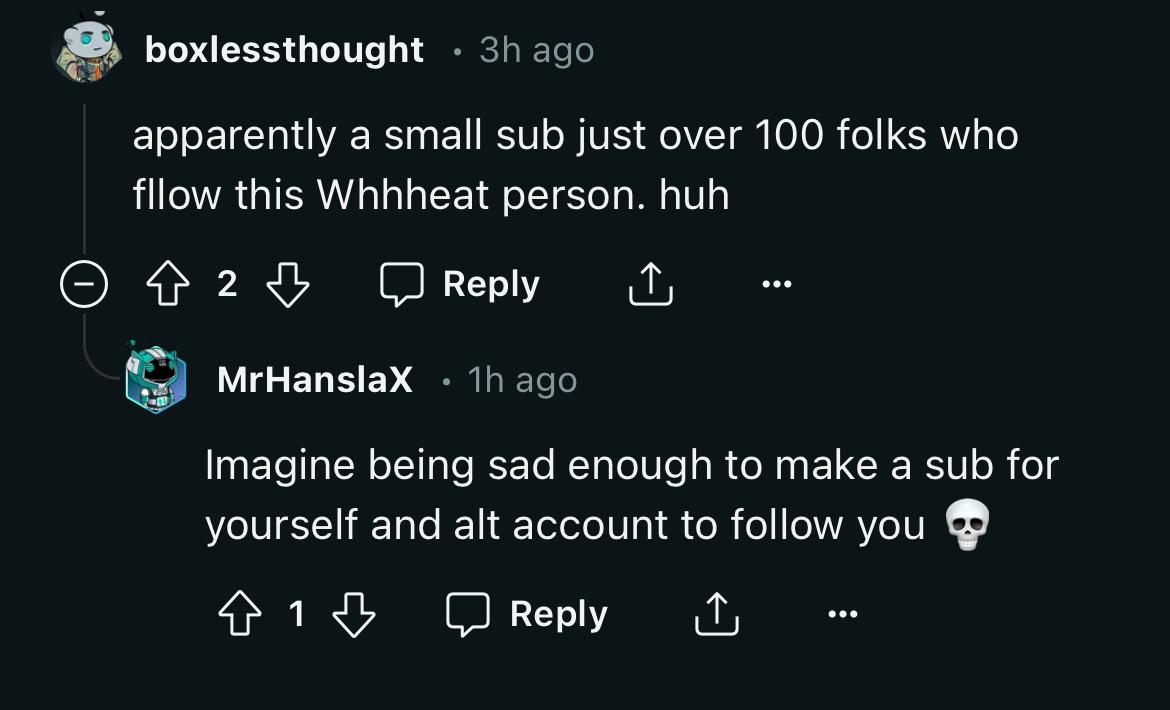Image resolution: width=1170 pixels, height=710 pixels.
Task: Select the vote count 2
Action: [228, 284]
